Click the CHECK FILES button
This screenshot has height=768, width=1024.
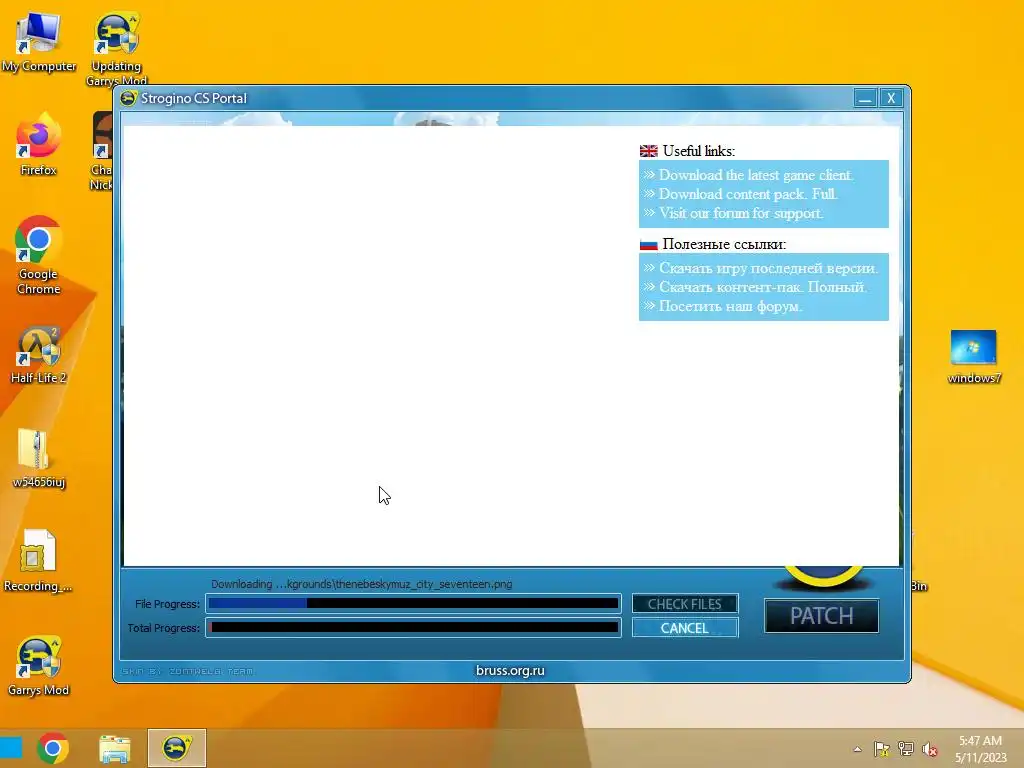684,604
